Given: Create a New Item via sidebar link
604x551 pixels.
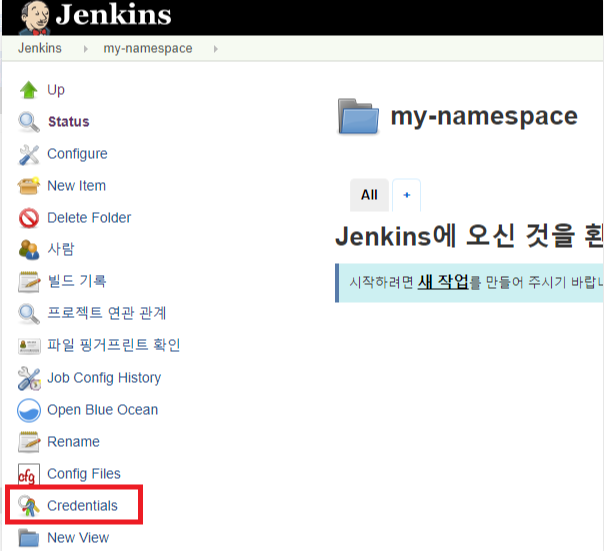Looking at the screenshot, I should pos(76,186).
